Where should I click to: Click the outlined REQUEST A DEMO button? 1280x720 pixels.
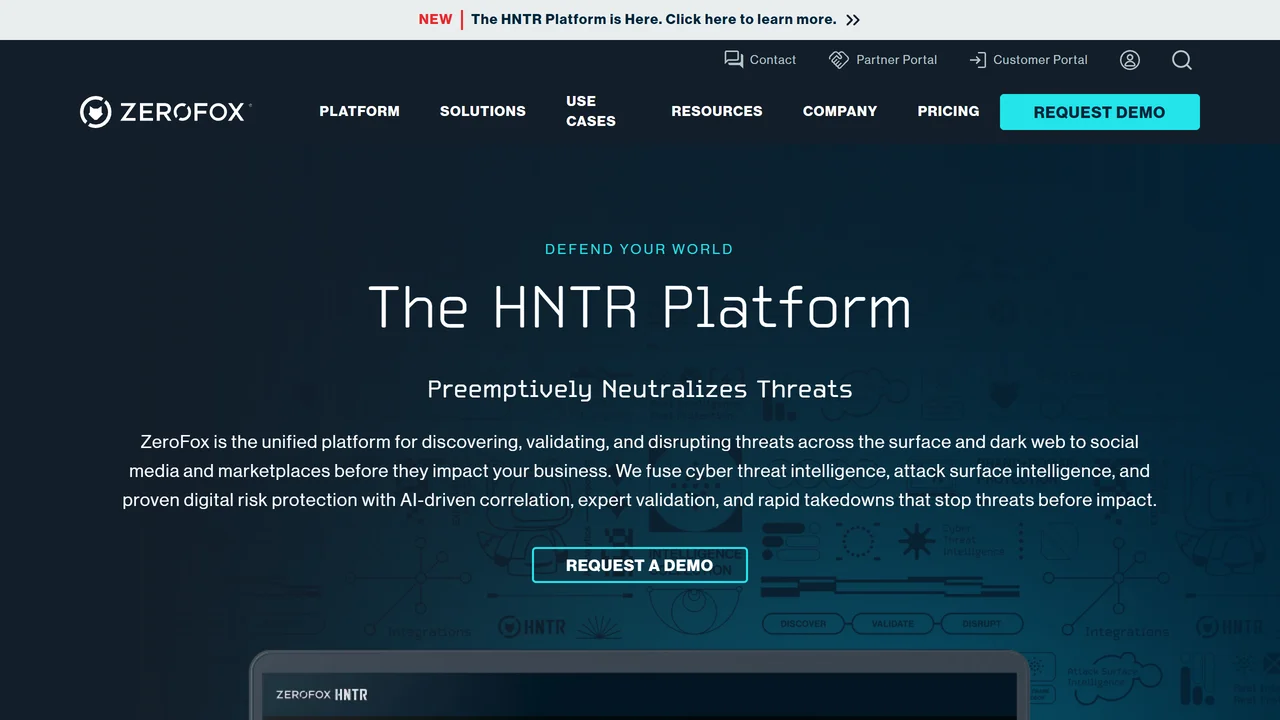coord(640,565)
